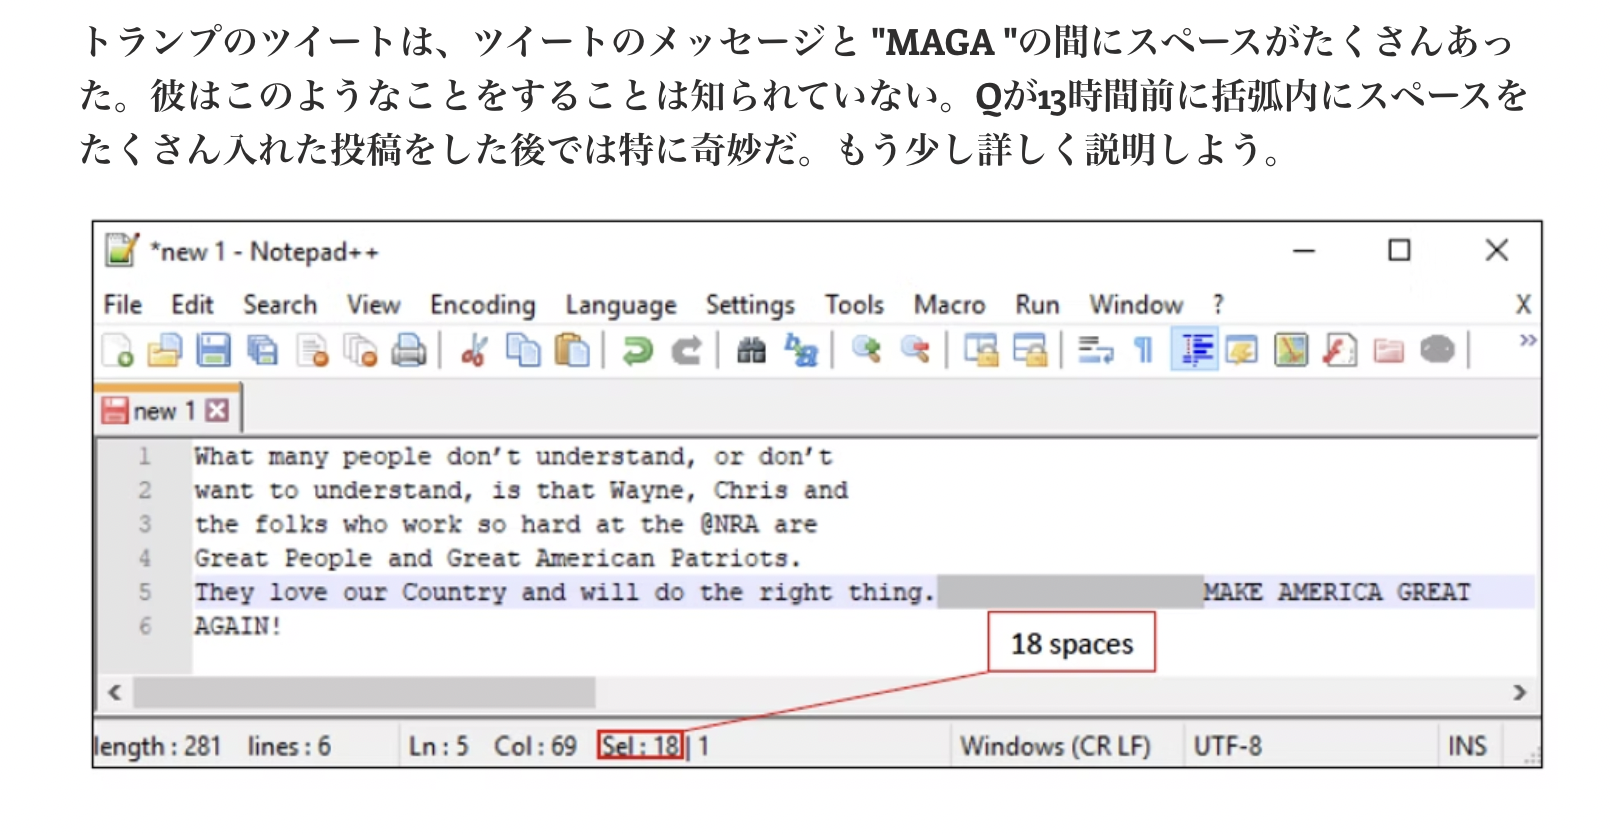1610x834 pixels.
Task: Open the Search menu
Action: click(x=280, y=304)
